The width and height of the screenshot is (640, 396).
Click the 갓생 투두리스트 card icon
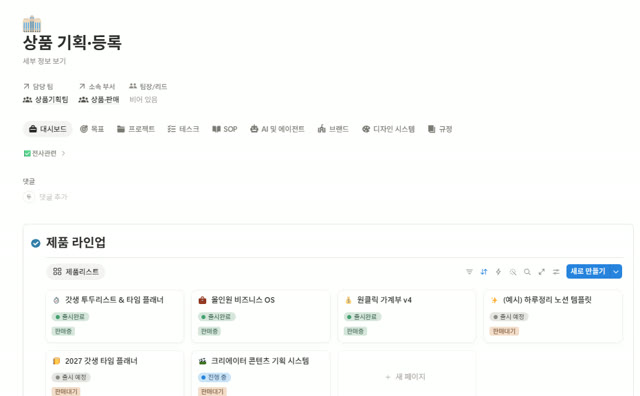(56, 300)
